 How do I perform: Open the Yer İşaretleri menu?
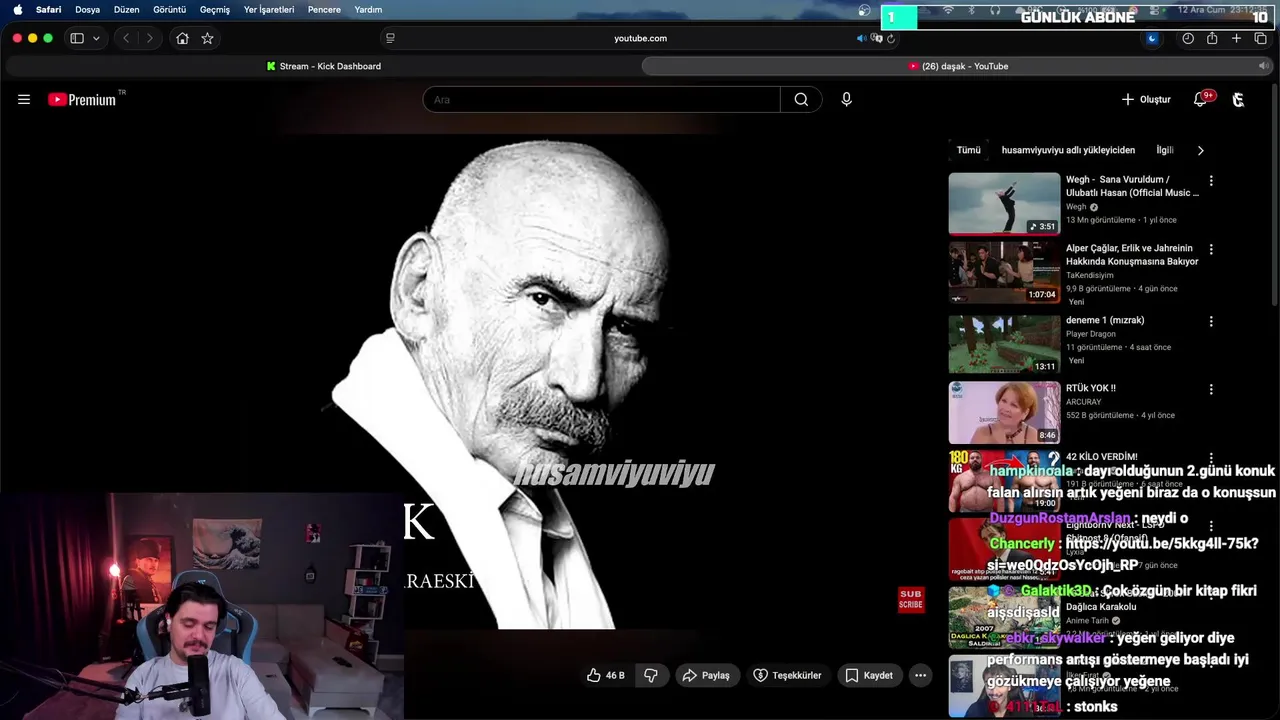[x=269, y=9]
